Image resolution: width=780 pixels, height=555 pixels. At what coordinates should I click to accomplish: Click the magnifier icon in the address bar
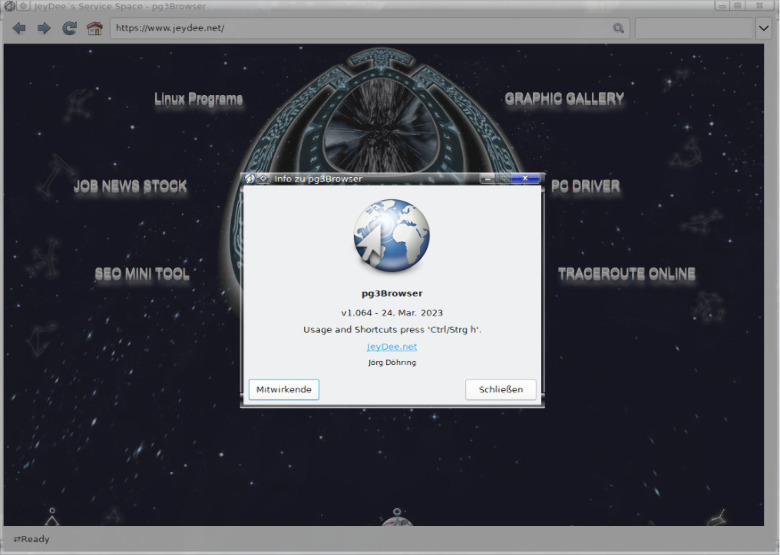pos(618,28)
